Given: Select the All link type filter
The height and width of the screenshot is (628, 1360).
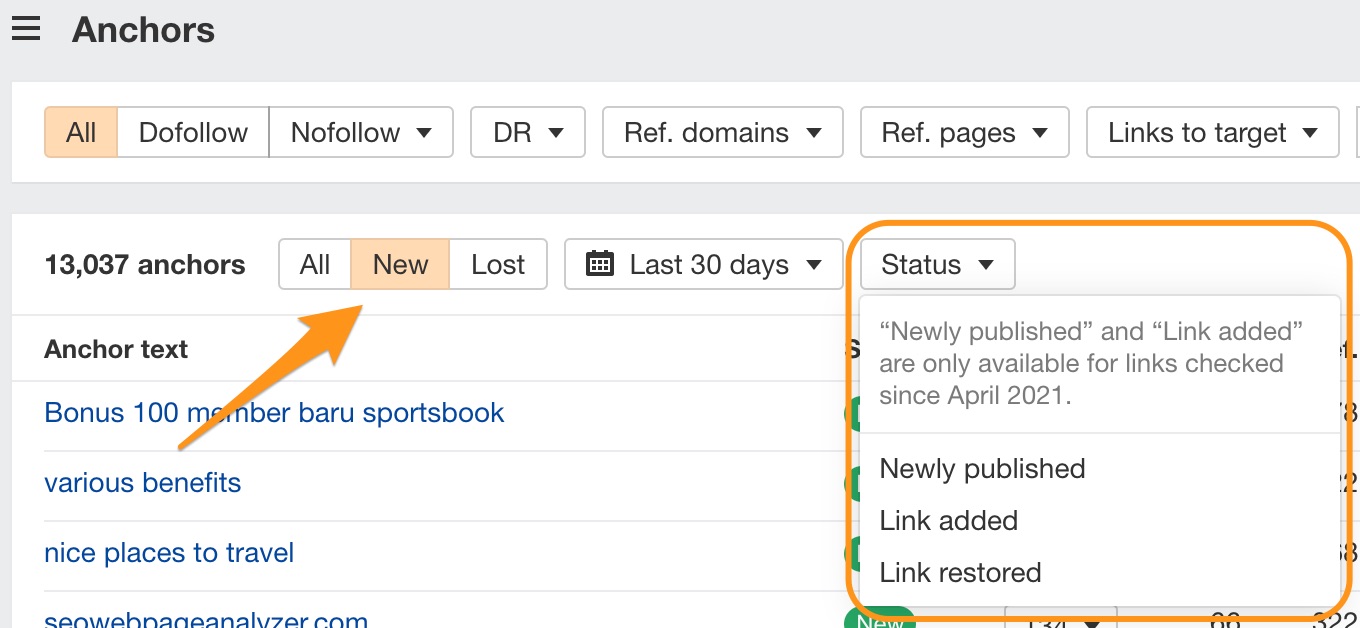Looking at the screenshot, I should coord(81,132).
